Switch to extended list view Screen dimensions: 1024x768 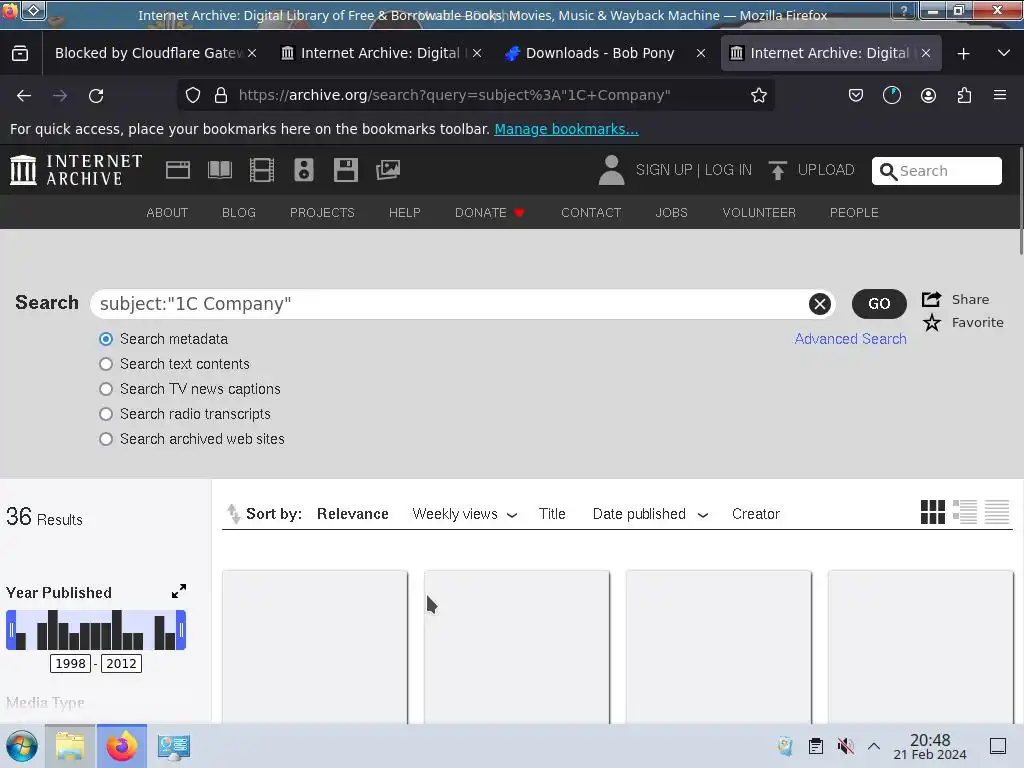(x=965, y=512)
